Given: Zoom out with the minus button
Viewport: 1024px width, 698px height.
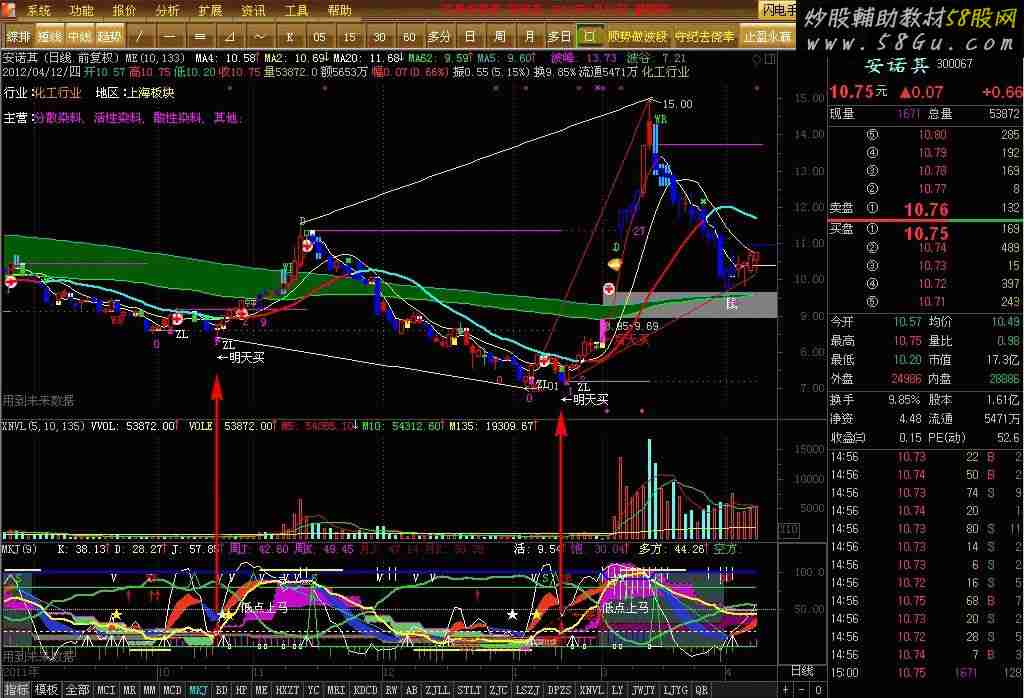Looking at the screenshot, I should click(x=802, y=690).
